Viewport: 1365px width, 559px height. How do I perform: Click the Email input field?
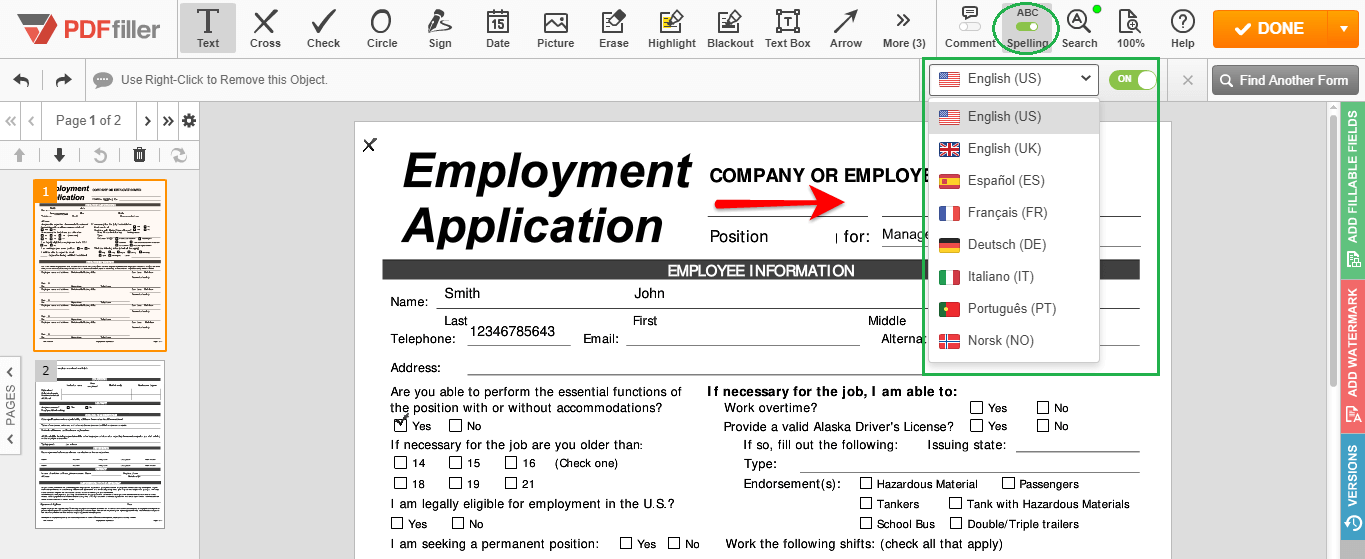click(x=743, y=336)
